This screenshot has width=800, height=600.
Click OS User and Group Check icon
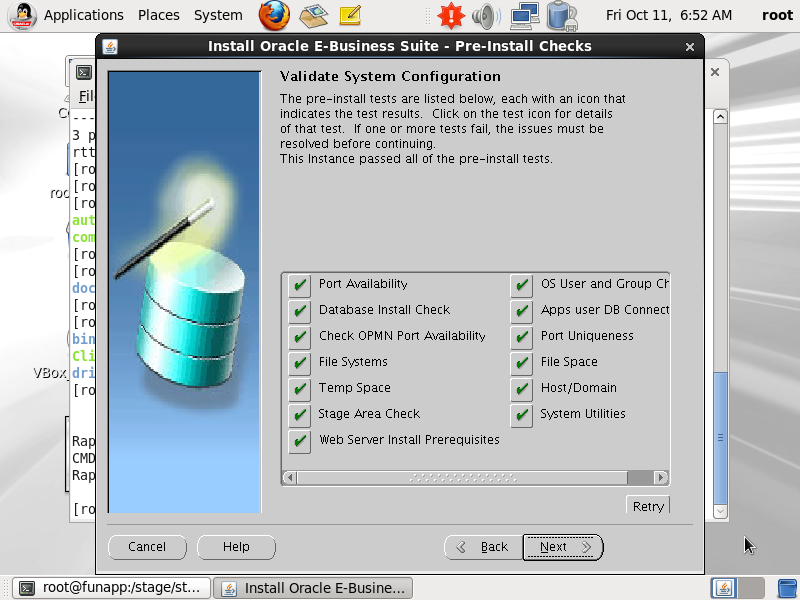tap(521, 285)
